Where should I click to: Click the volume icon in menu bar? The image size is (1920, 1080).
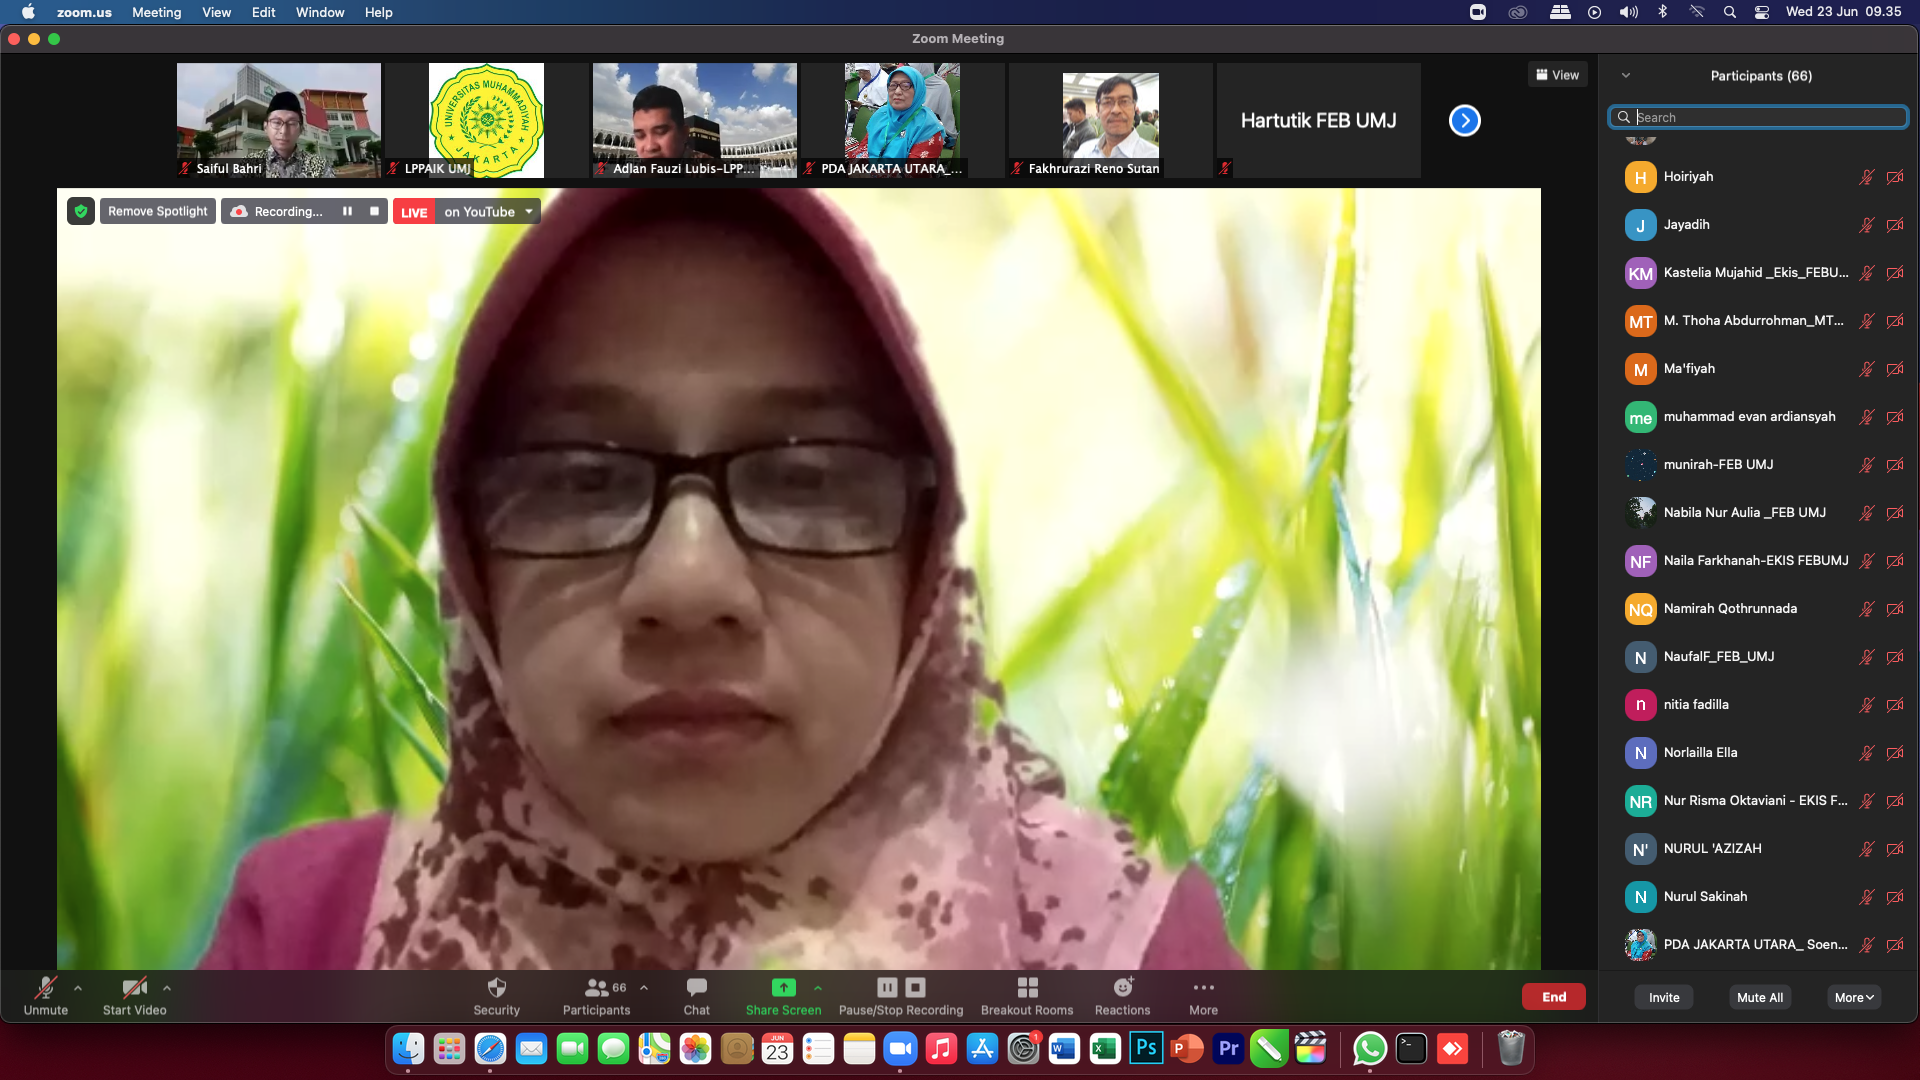click(x=1629, y=12)
